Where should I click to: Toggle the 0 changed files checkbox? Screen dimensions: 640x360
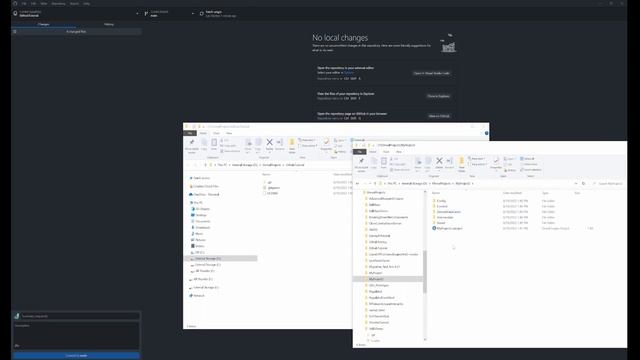15,31
